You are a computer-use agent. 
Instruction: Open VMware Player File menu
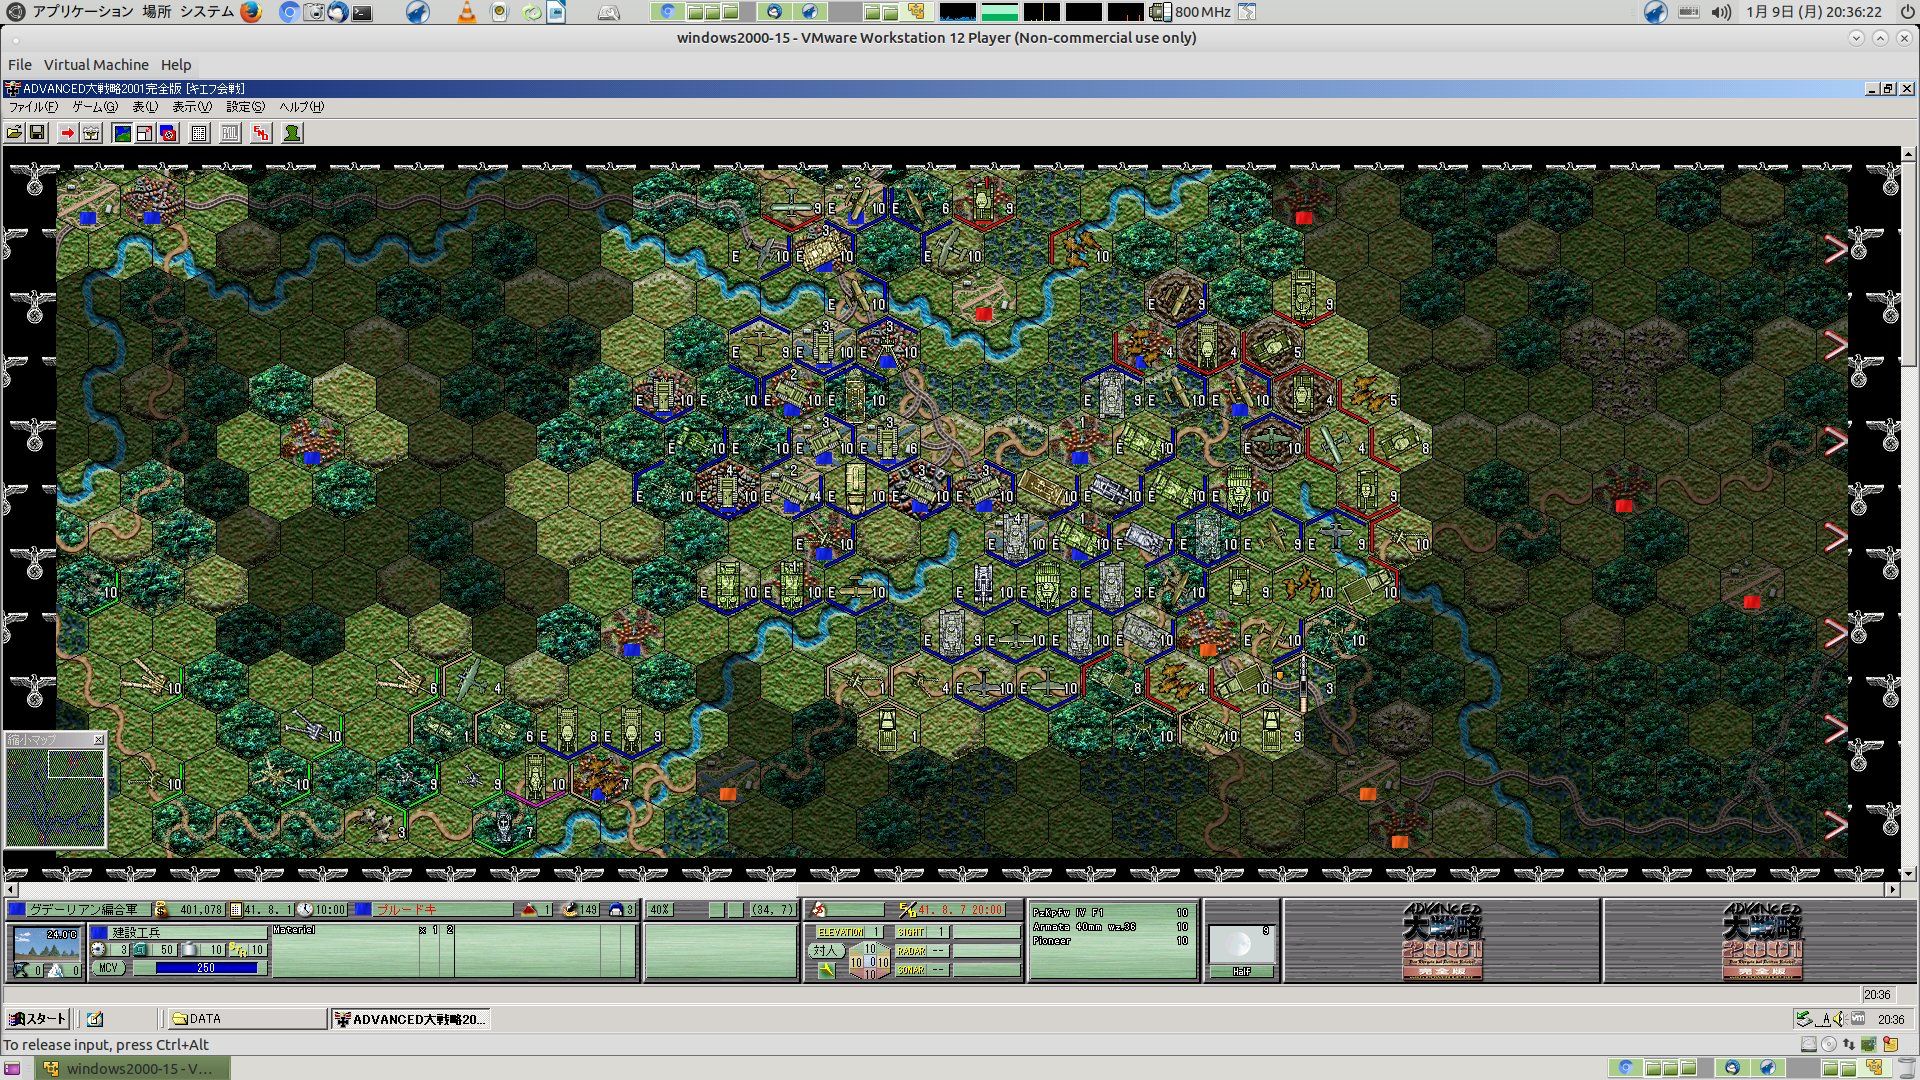click(x=20, y=65)
